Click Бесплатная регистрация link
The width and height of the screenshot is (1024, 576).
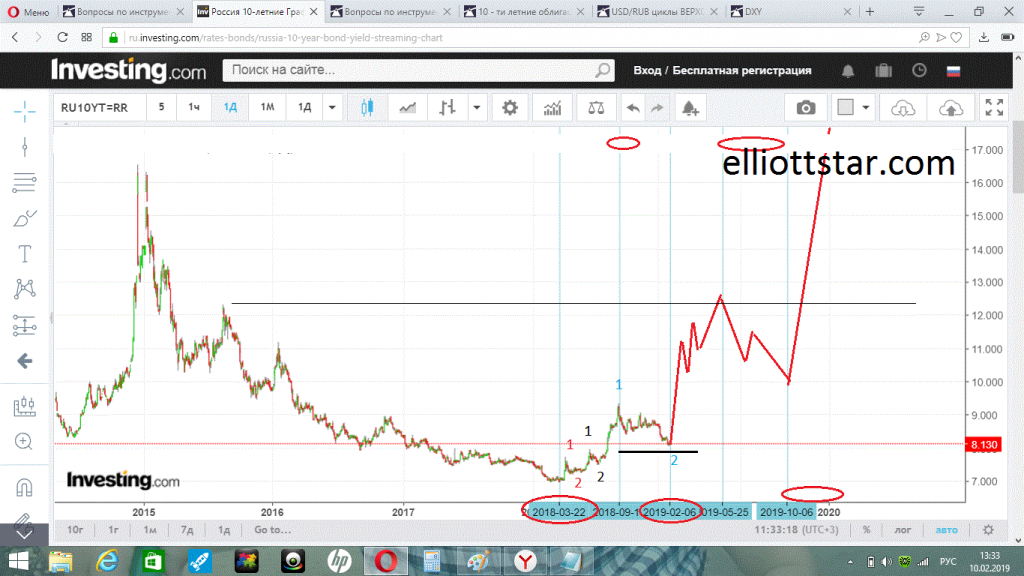(x=742, y=71)
